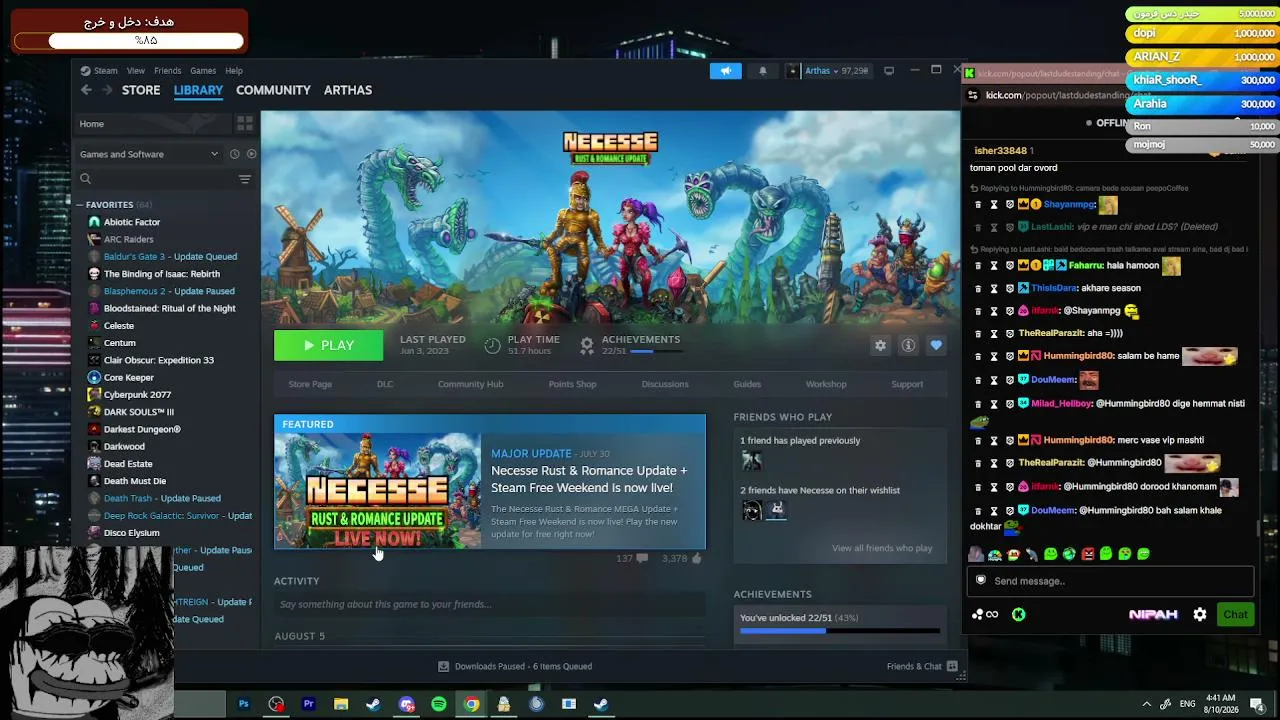Toggle Necesse favorite heart icon

936,345
